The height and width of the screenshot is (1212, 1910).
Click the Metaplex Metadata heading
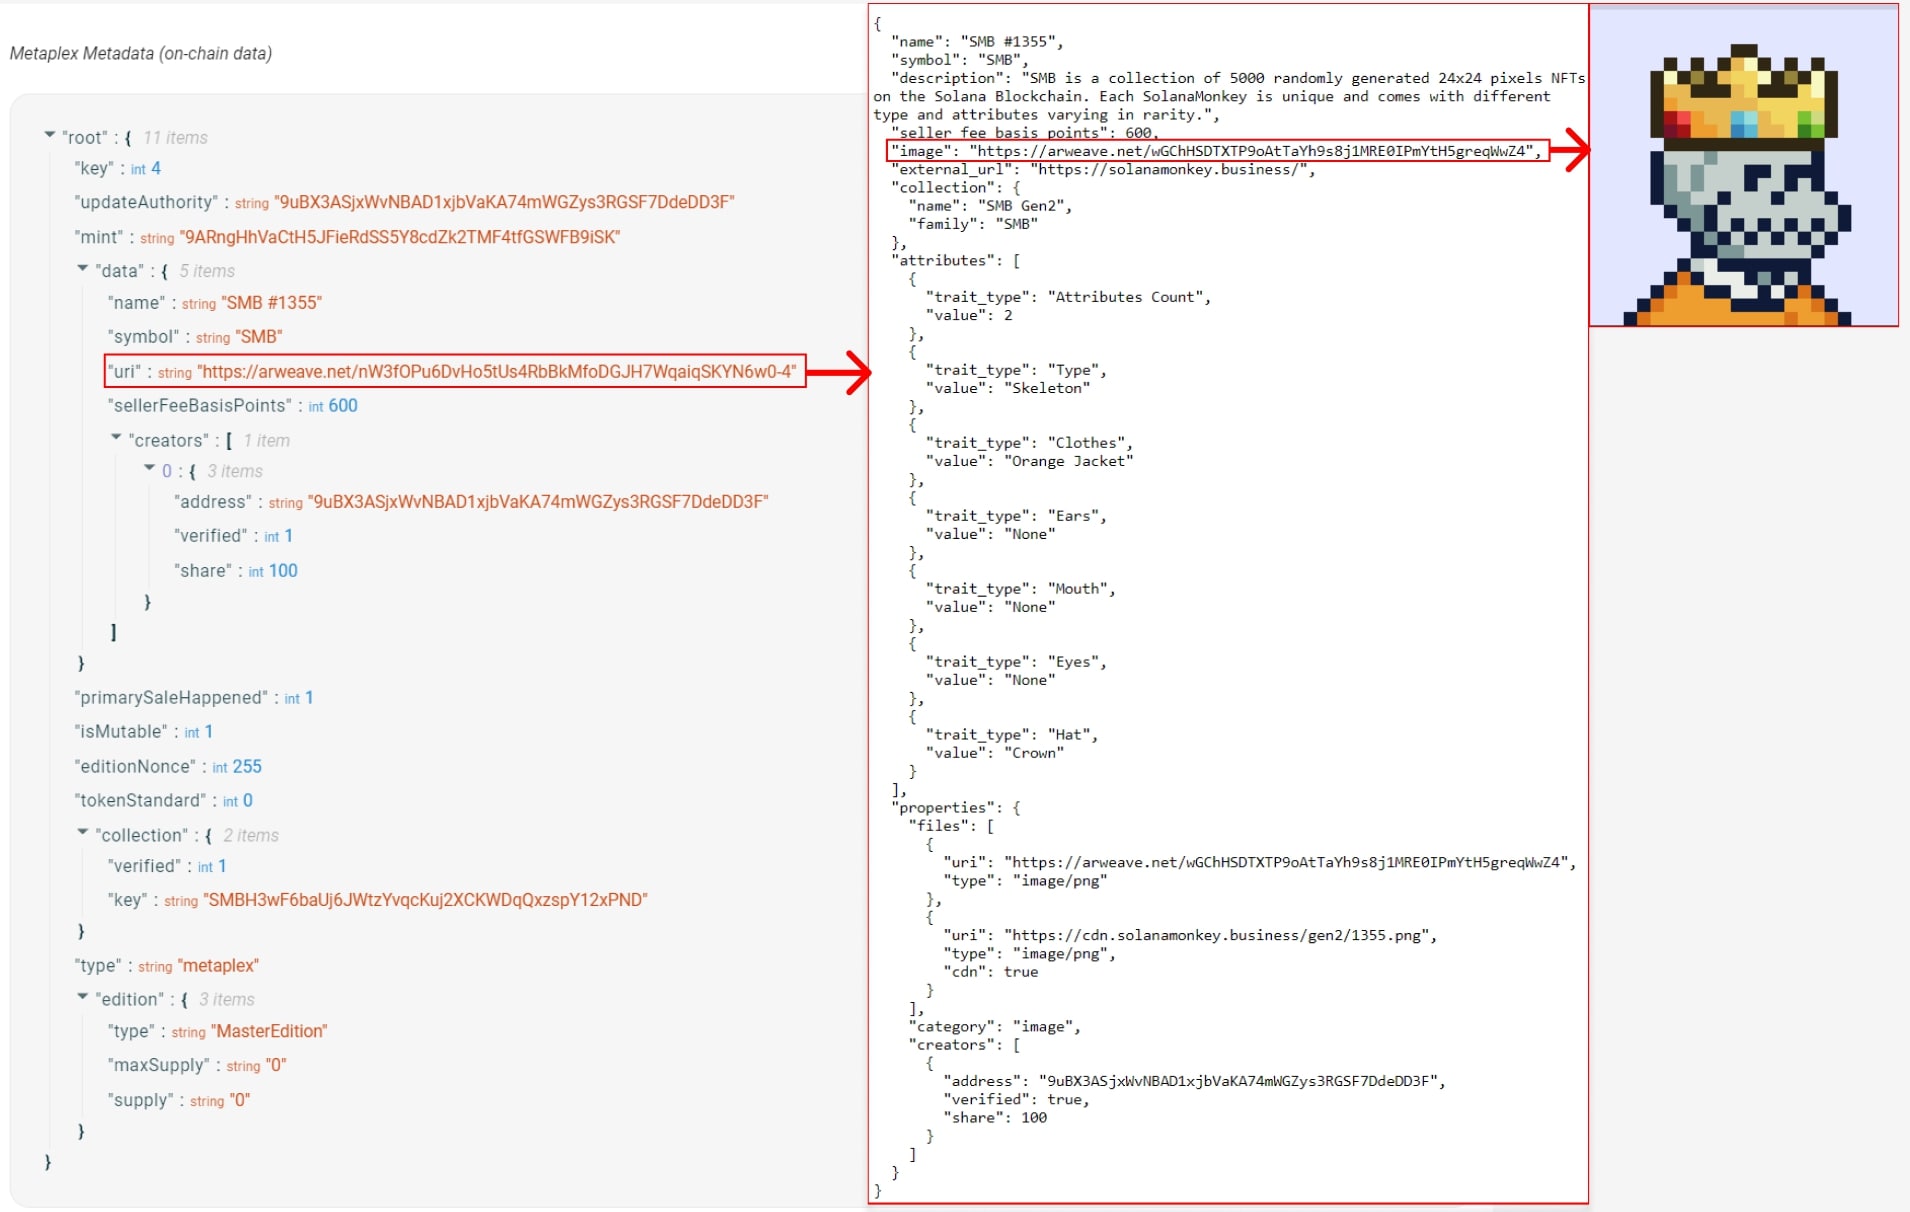pyautogui.click(x=141, y=53)
